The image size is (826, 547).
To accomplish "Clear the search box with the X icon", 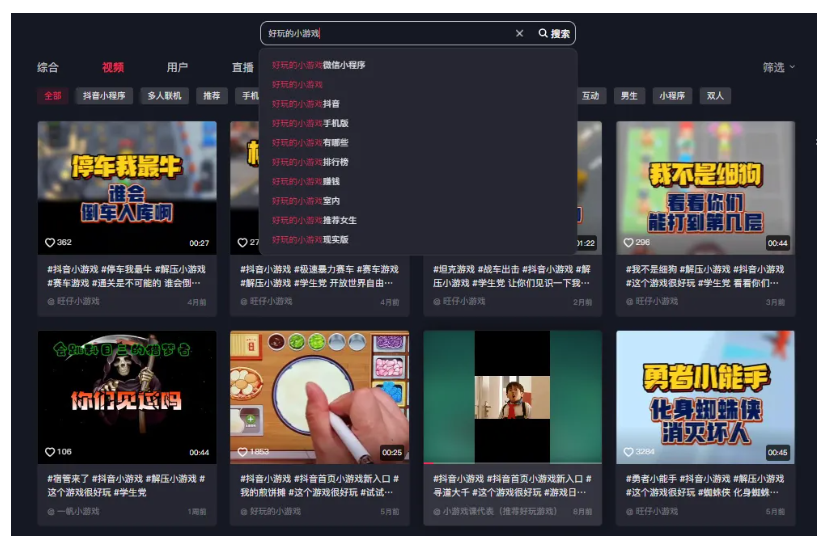I will click(x=519, y=34).
